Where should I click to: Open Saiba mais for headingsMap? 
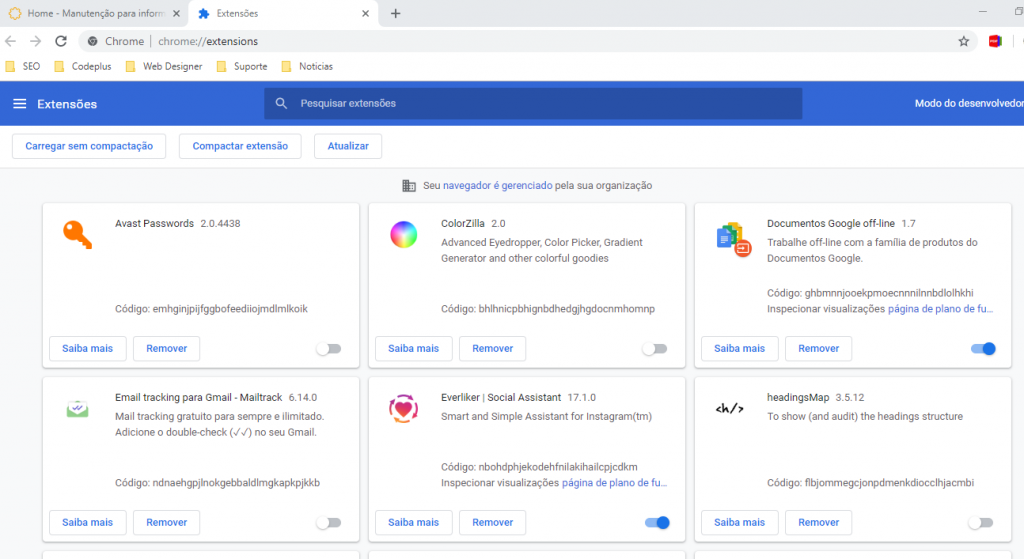739,522
